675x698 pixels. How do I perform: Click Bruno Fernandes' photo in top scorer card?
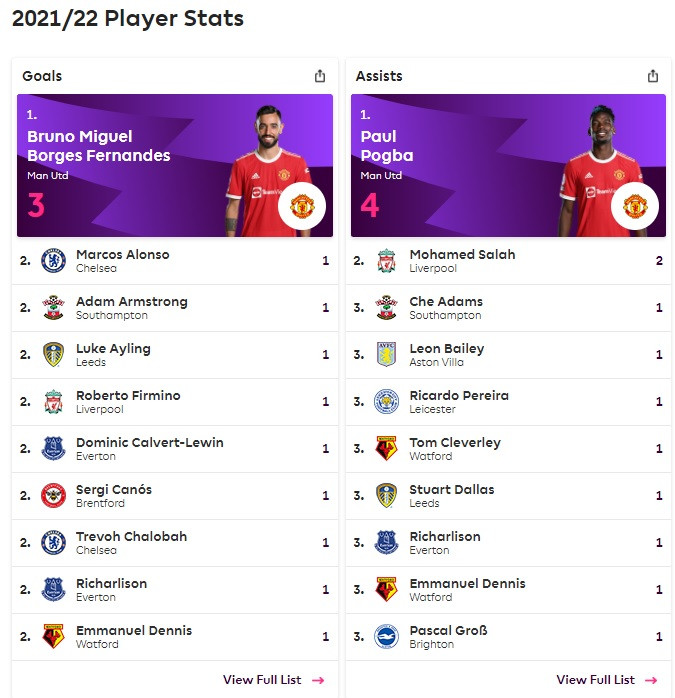click(x=267, y=170)
